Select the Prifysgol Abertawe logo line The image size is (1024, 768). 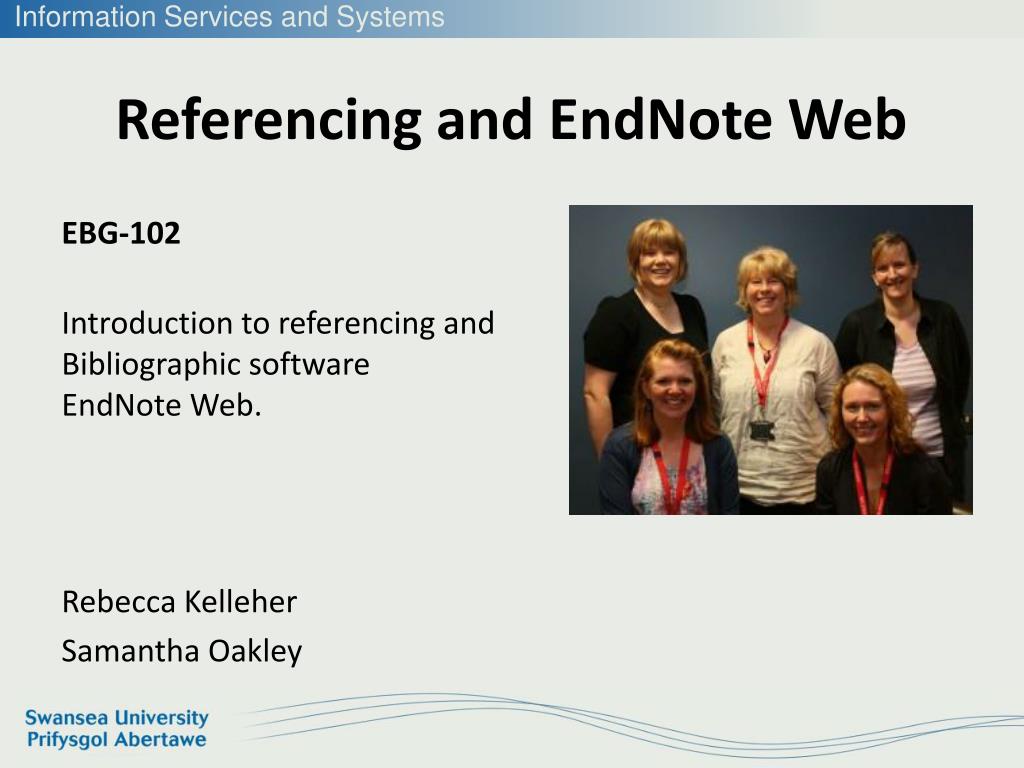tap(116, 740)
